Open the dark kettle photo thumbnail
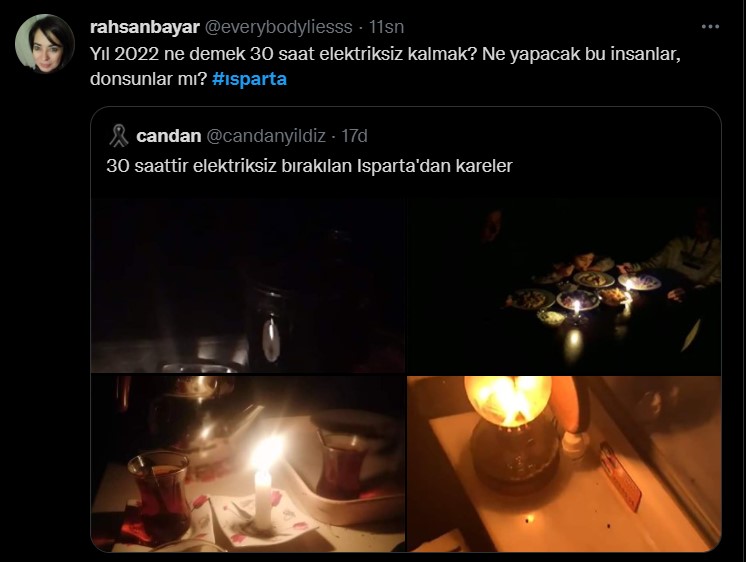746x562 pixels. tap(248, 285)
